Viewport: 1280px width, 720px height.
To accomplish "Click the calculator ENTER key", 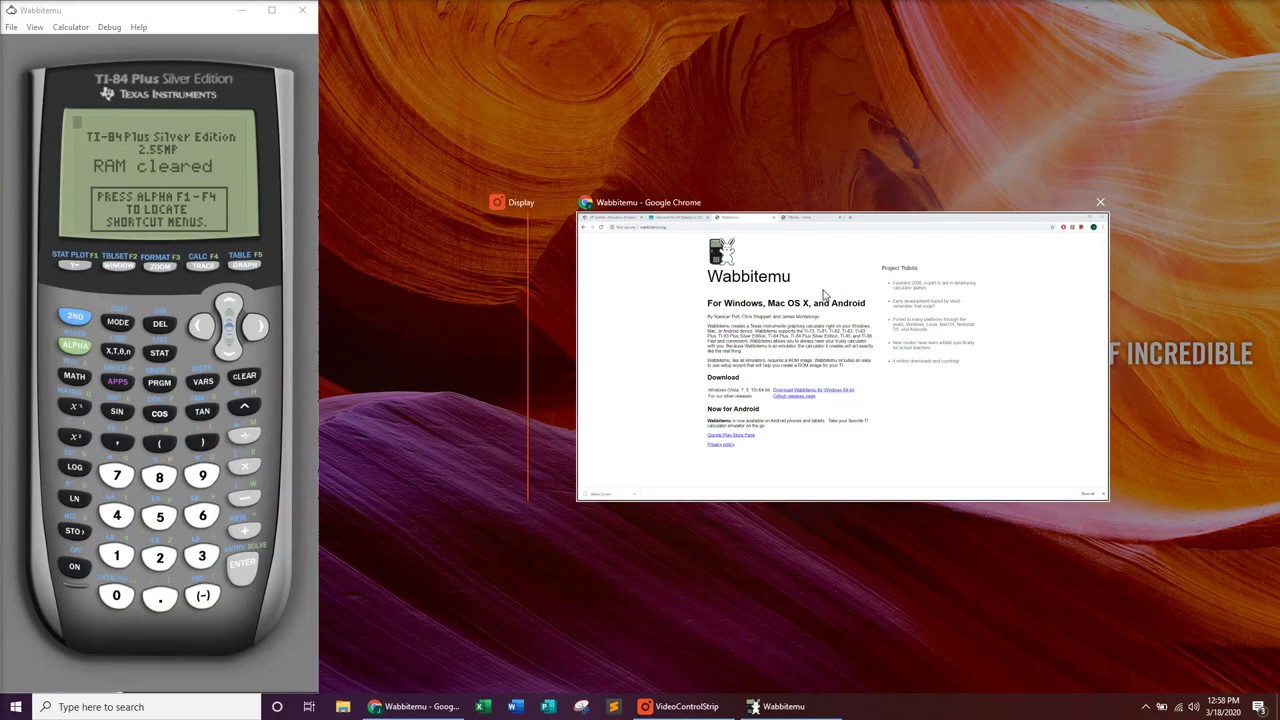I will point(243,565).
